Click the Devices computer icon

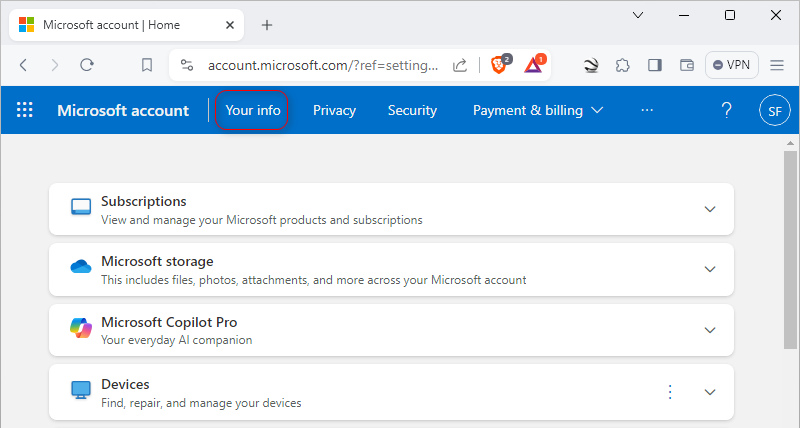(81, 390)
